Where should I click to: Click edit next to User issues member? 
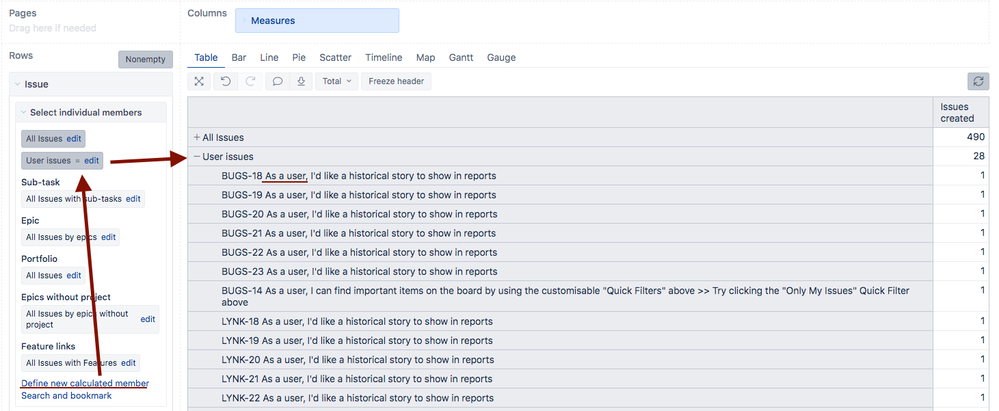coord(91,161)
